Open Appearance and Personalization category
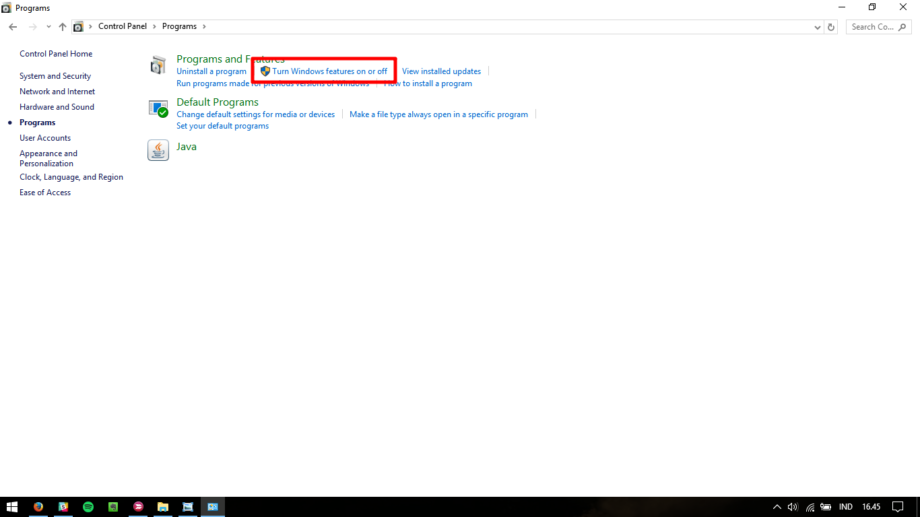 [48, 158]
